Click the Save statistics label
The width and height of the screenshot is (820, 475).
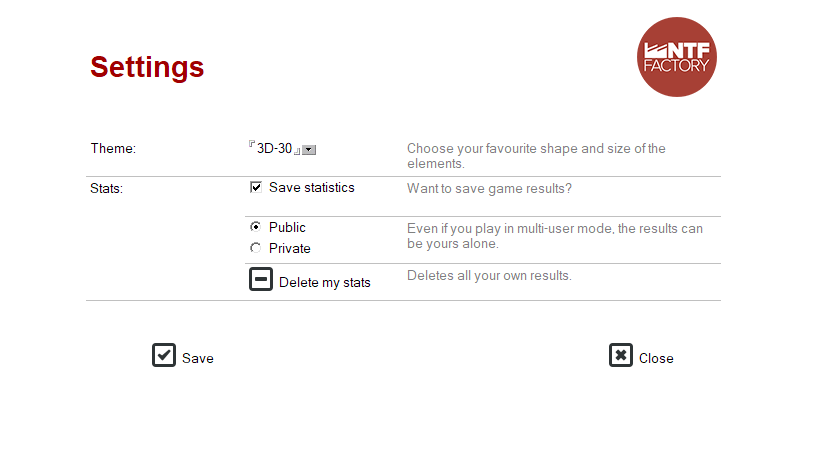pyautogui.click(x=312, y=187)
